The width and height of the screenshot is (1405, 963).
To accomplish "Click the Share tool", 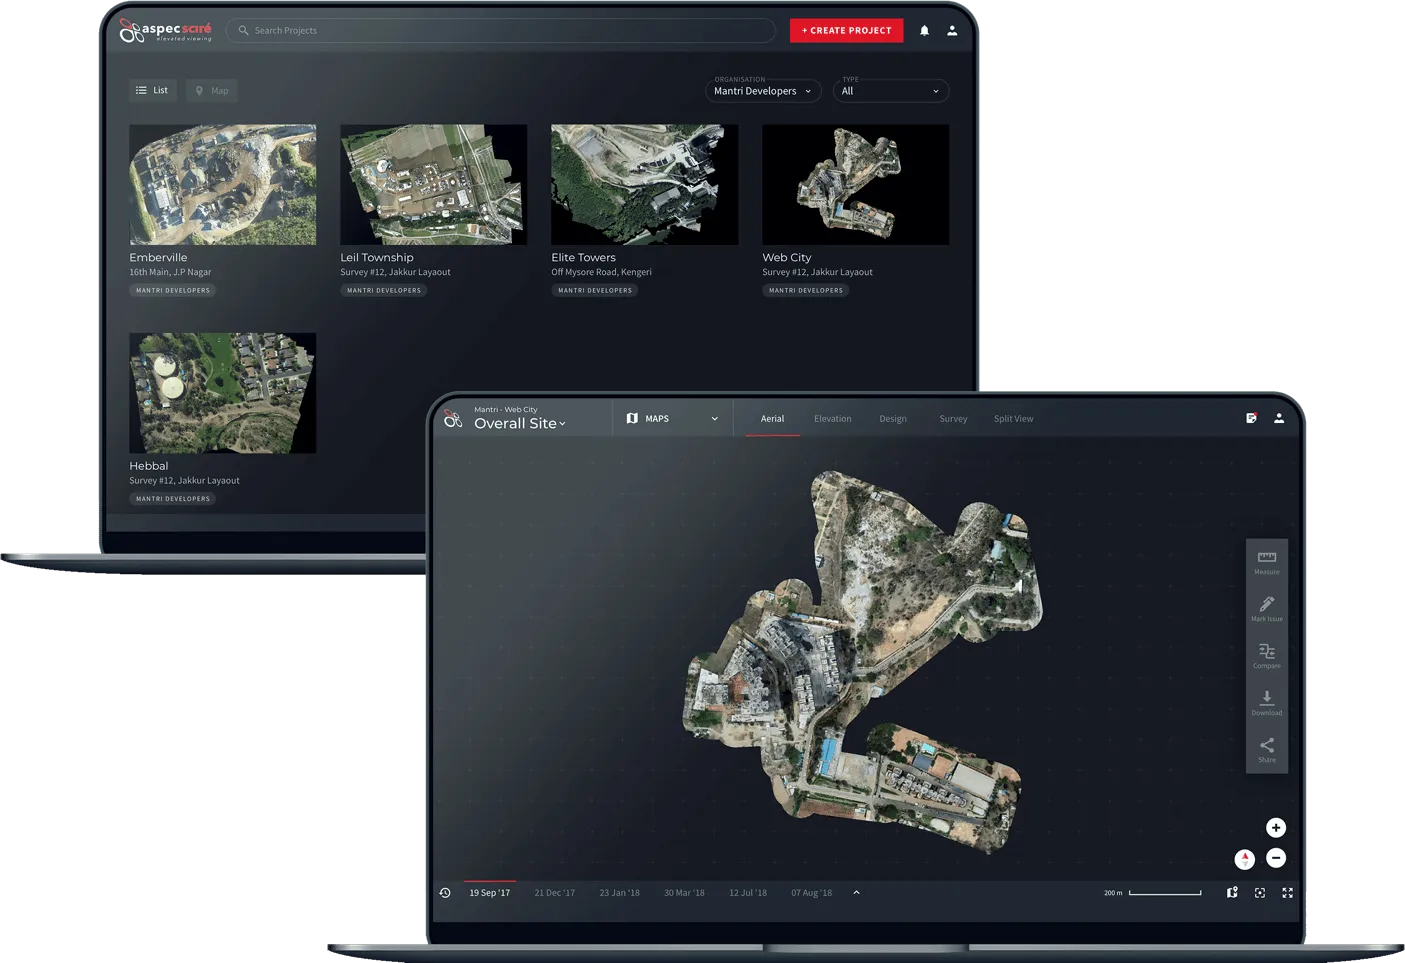I will tap(1267, 751).
